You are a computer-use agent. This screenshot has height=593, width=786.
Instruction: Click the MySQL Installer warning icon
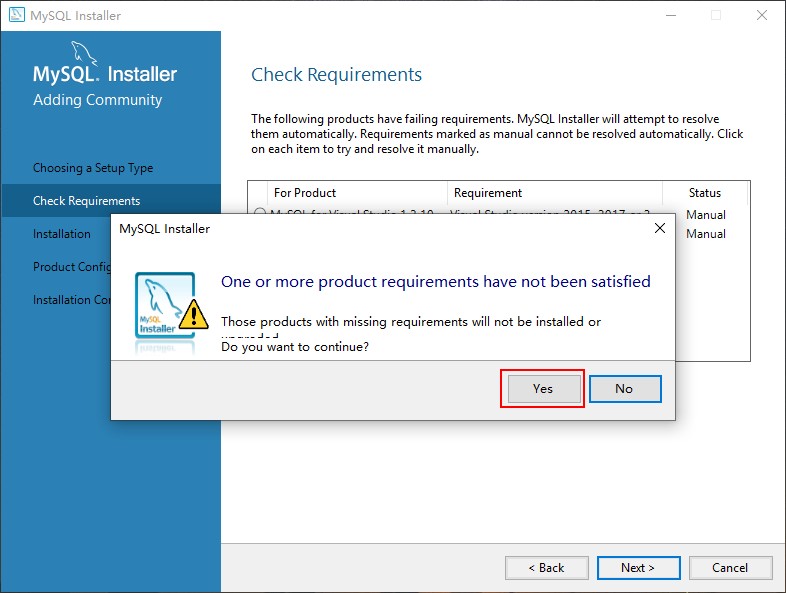pyautogui.click(x=171, y=313)
